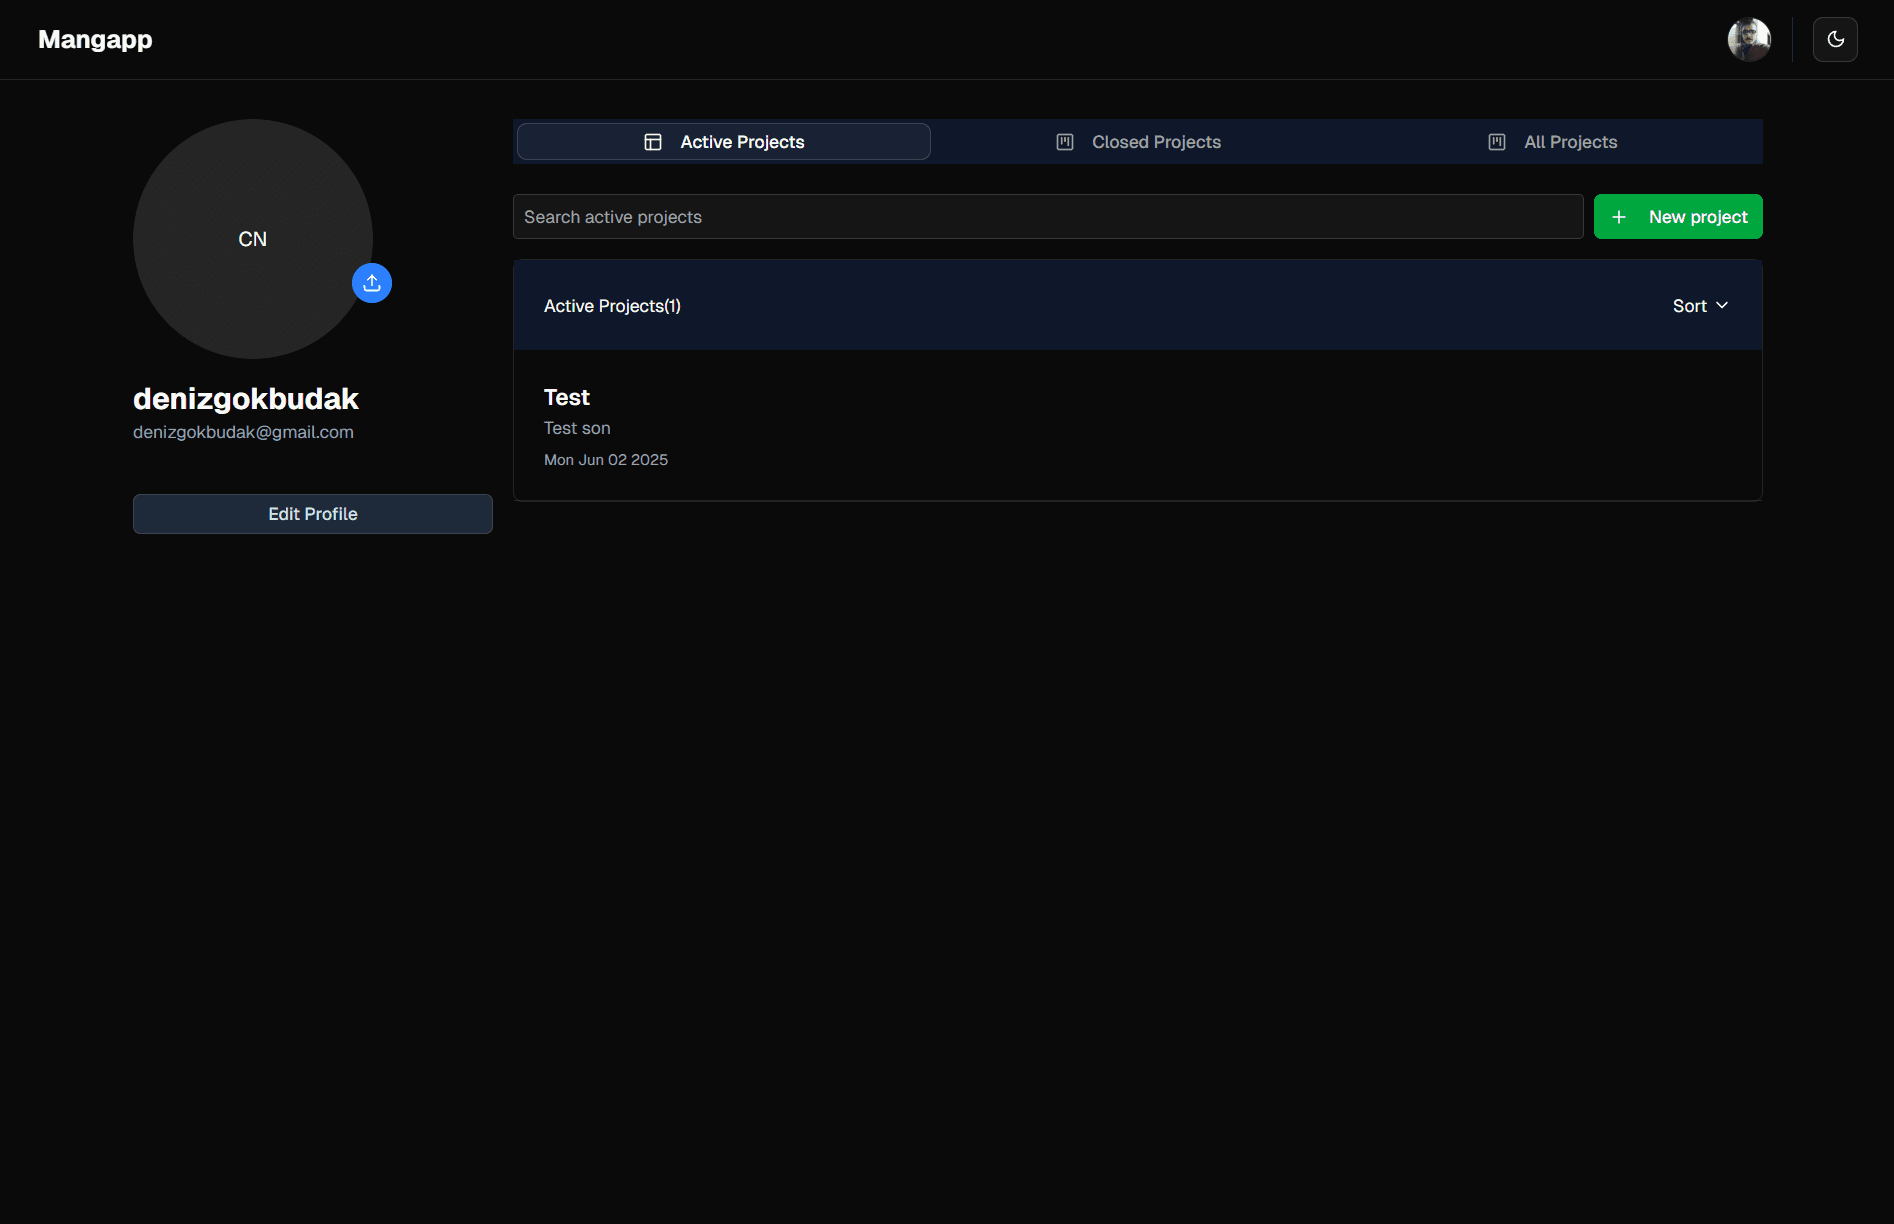Switch to the All Projects tab

(x=1552, y=141)
